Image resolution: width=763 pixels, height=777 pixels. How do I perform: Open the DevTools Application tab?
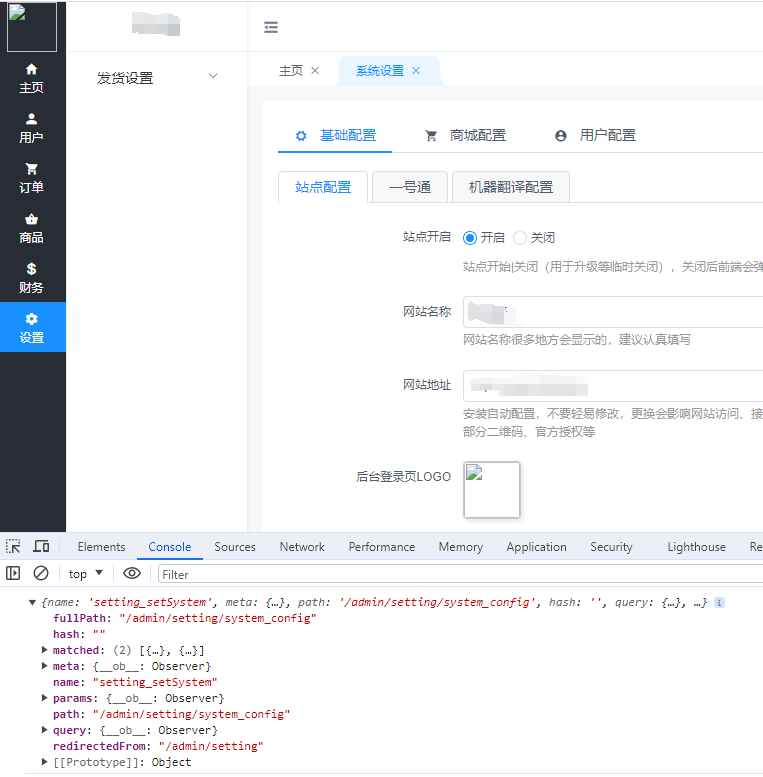537,547
